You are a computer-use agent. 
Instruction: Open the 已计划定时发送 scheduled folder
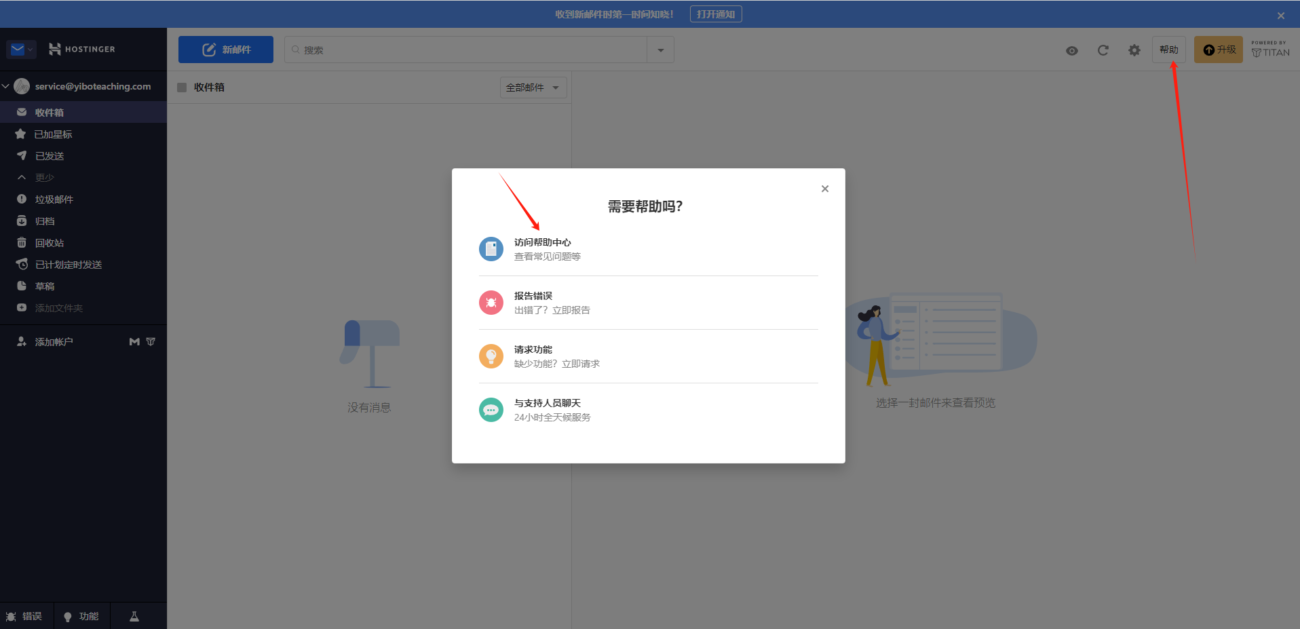coord(83,265)
